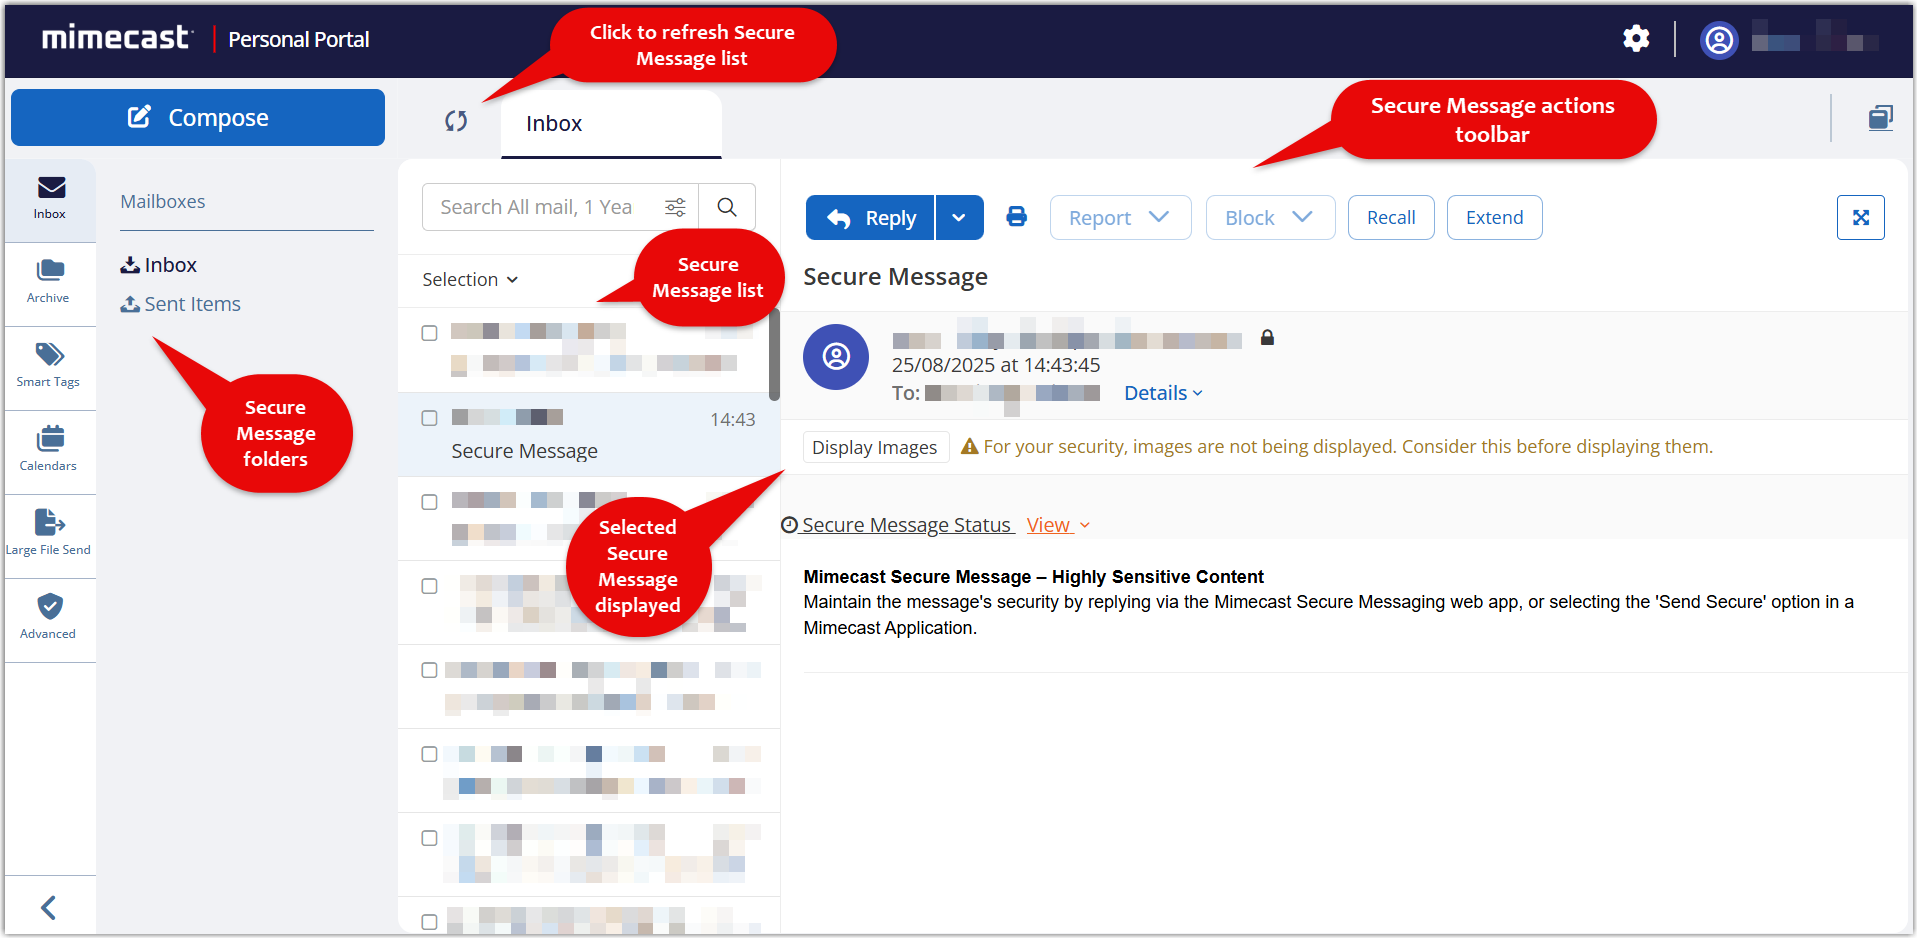
Task: Expand the message to full screen view
Action: 1860,217
